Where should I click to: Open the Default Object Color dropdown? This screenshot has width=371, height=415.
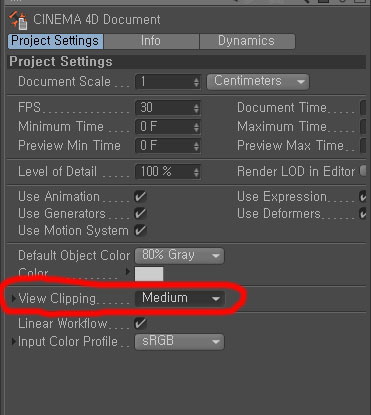tap(179, 256)
